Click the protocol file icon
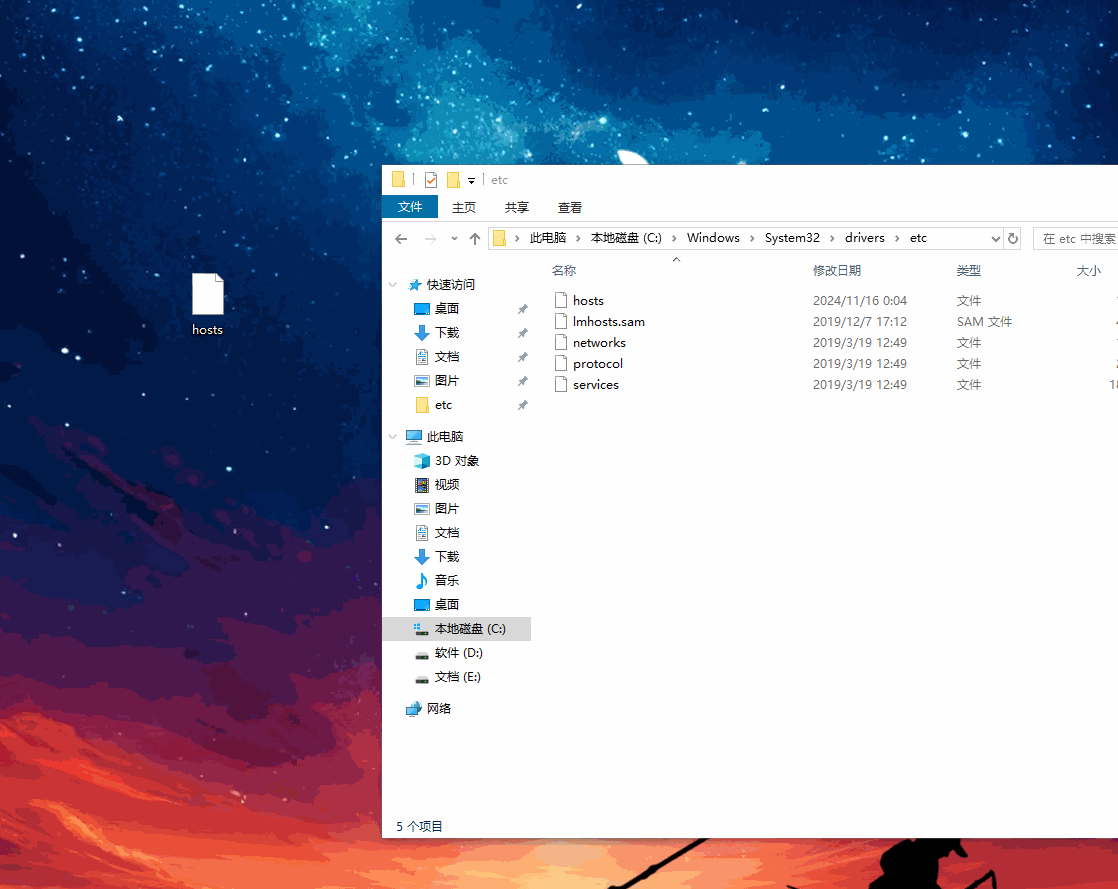 (561, 364)
